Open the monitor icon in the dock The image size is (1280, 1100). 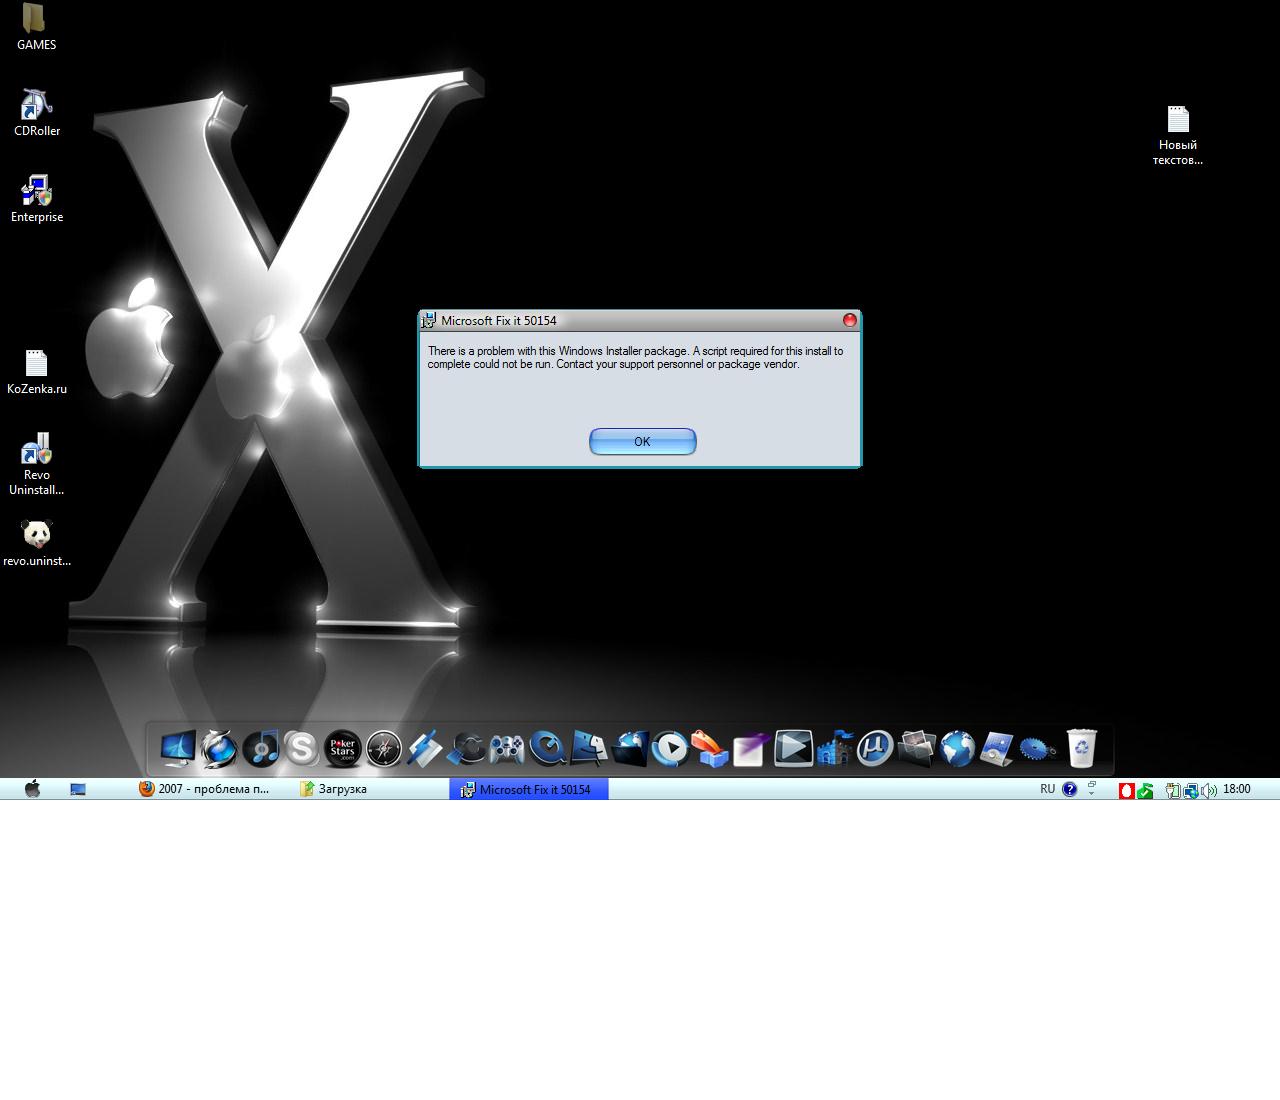pos(178,748)
